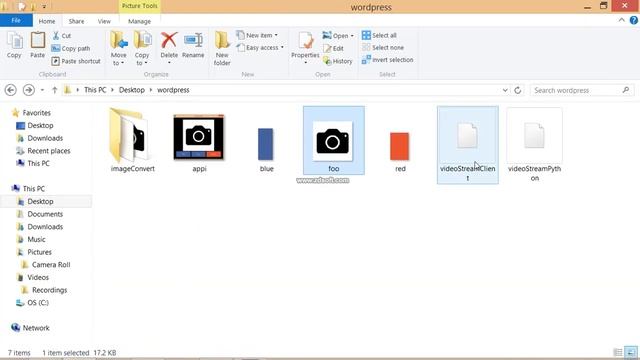Open the Properties dropdown arrow

point(305,62)
